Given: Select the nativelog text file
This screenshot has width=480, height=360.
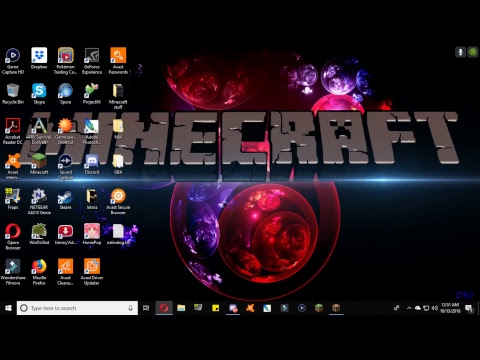Looking at the screenshot, I should (118, 234).
